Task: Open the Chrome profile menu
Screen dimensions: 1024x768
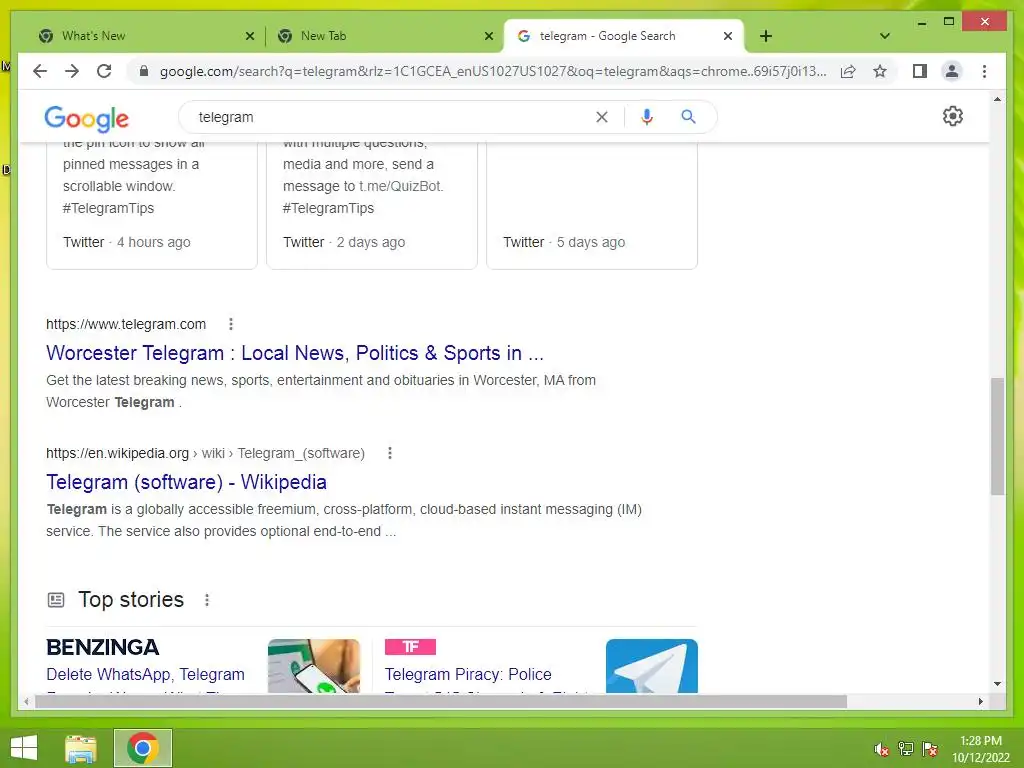Action: (x=952, y=71)
